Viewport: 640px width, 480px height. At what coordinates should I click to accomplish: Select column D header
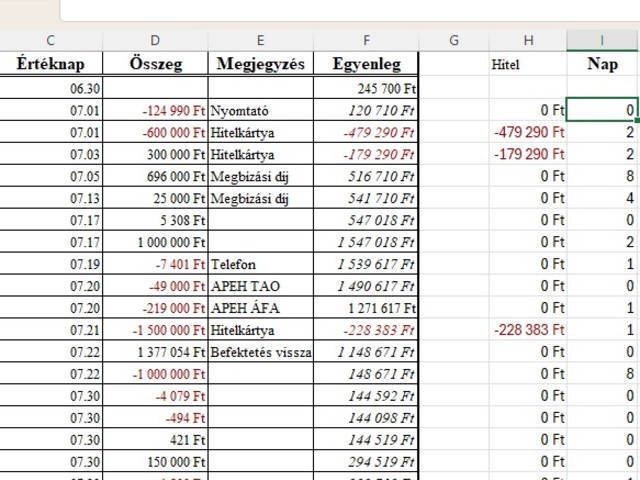(155, 40)
